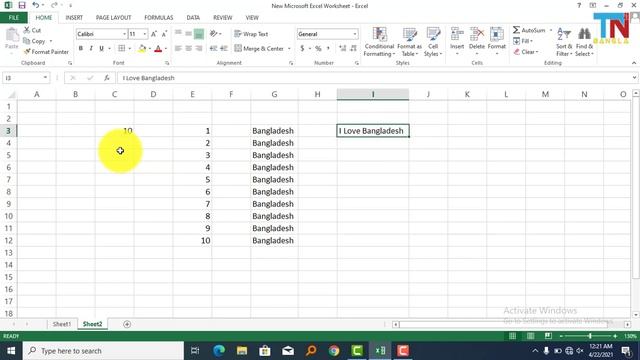Cut the selected cell contents

click(32, 30)
